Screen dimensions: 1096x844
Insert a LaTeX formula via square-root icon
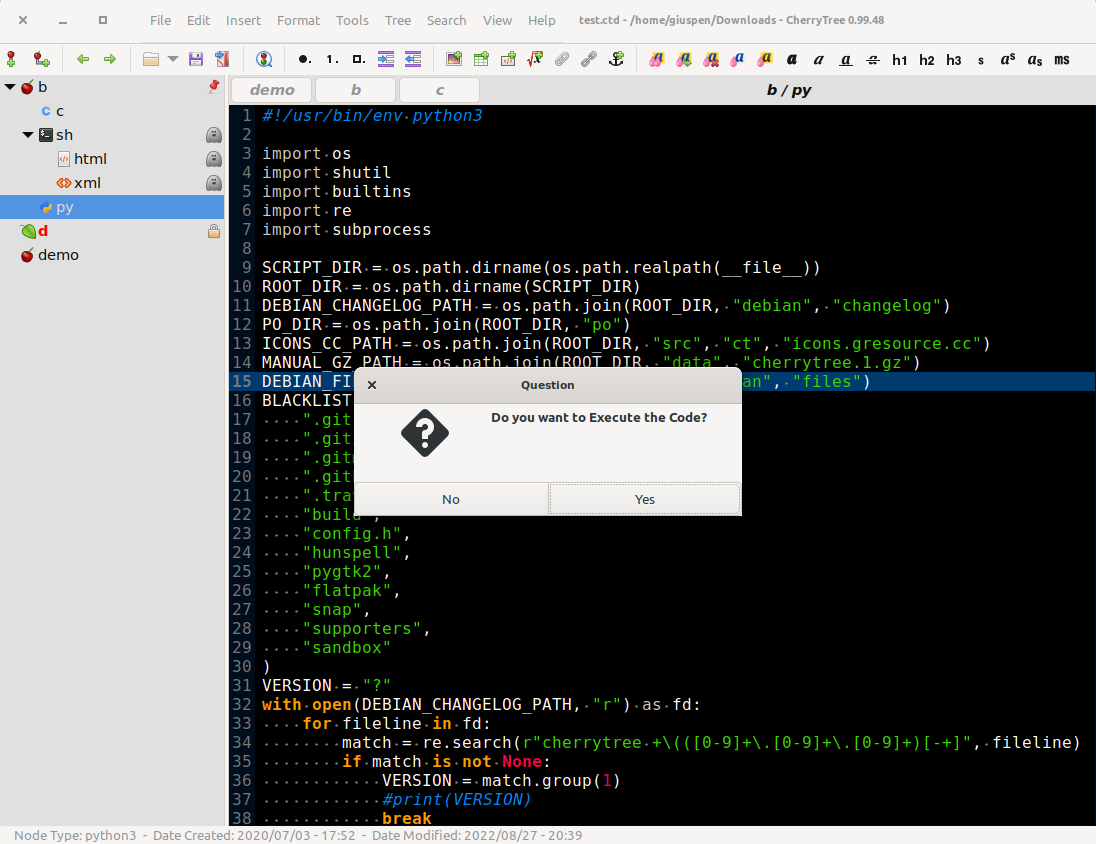pos(535,60)
